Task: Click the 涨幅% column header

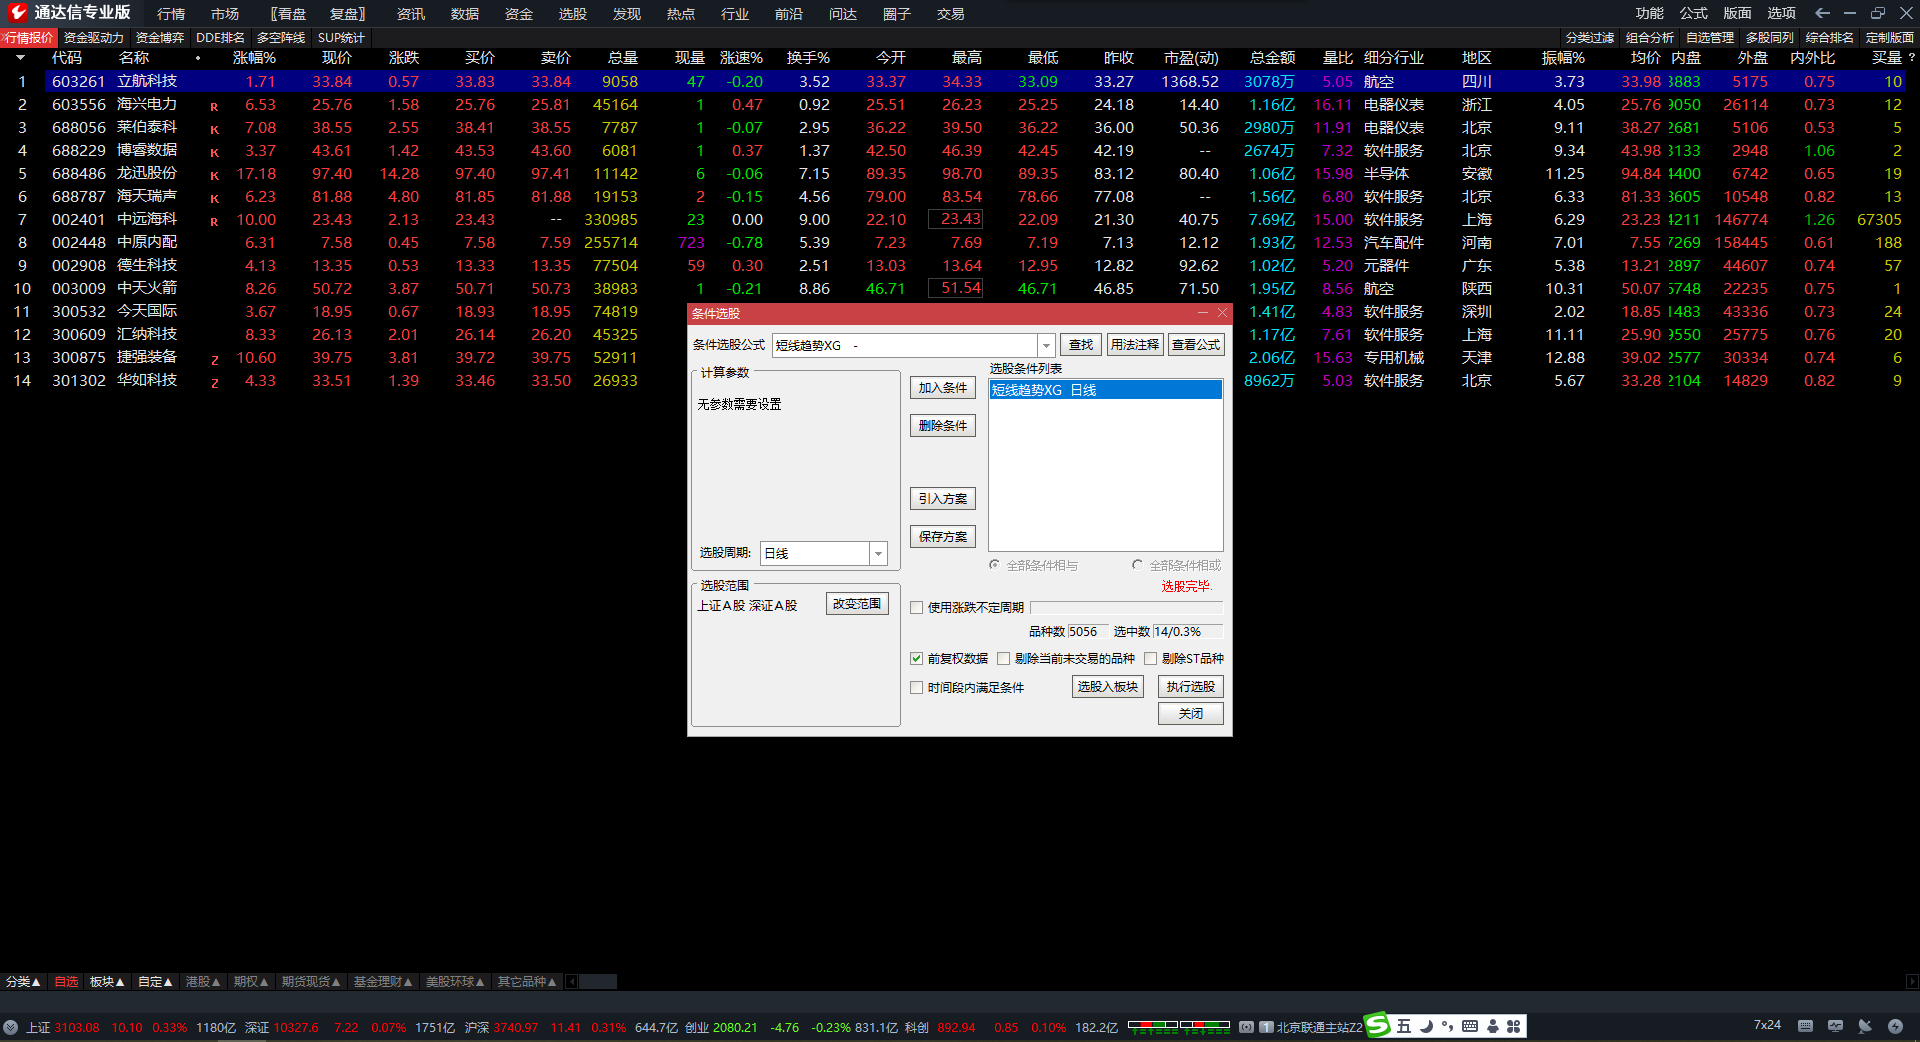Action: click(254, 58)
